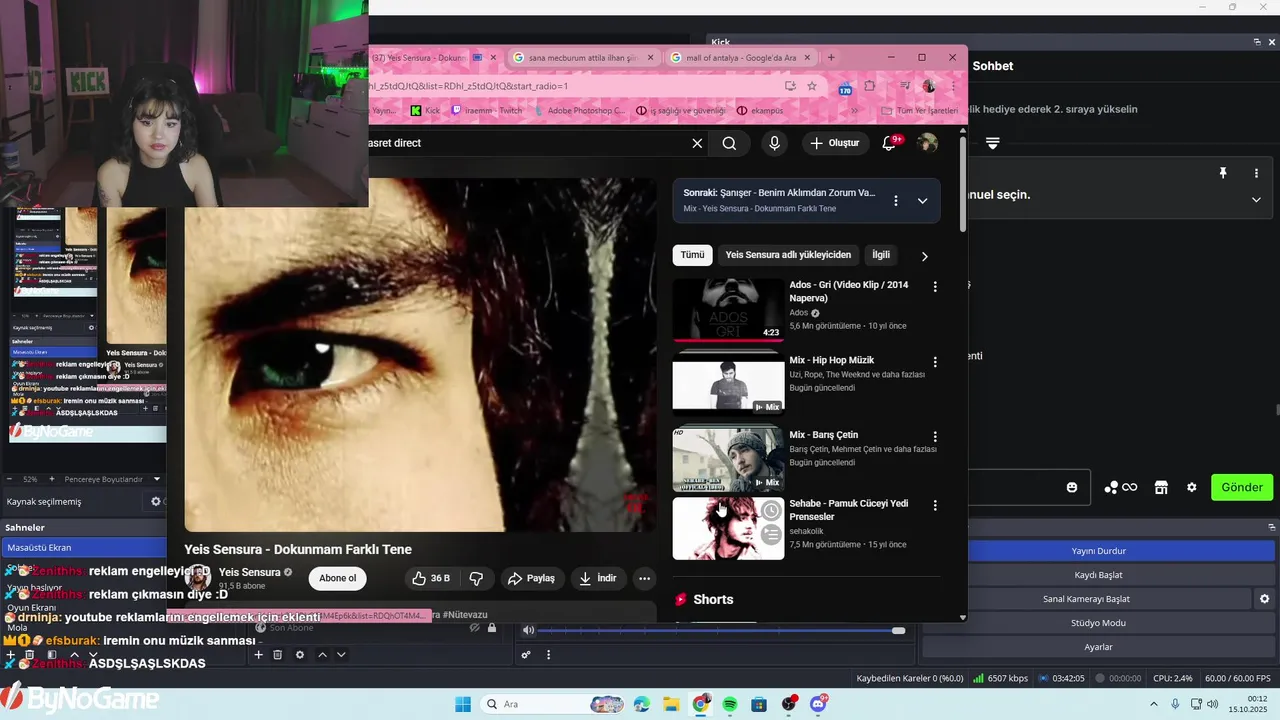
Task: Open the YouTube account avatar menu
Action: pos(928,143)
